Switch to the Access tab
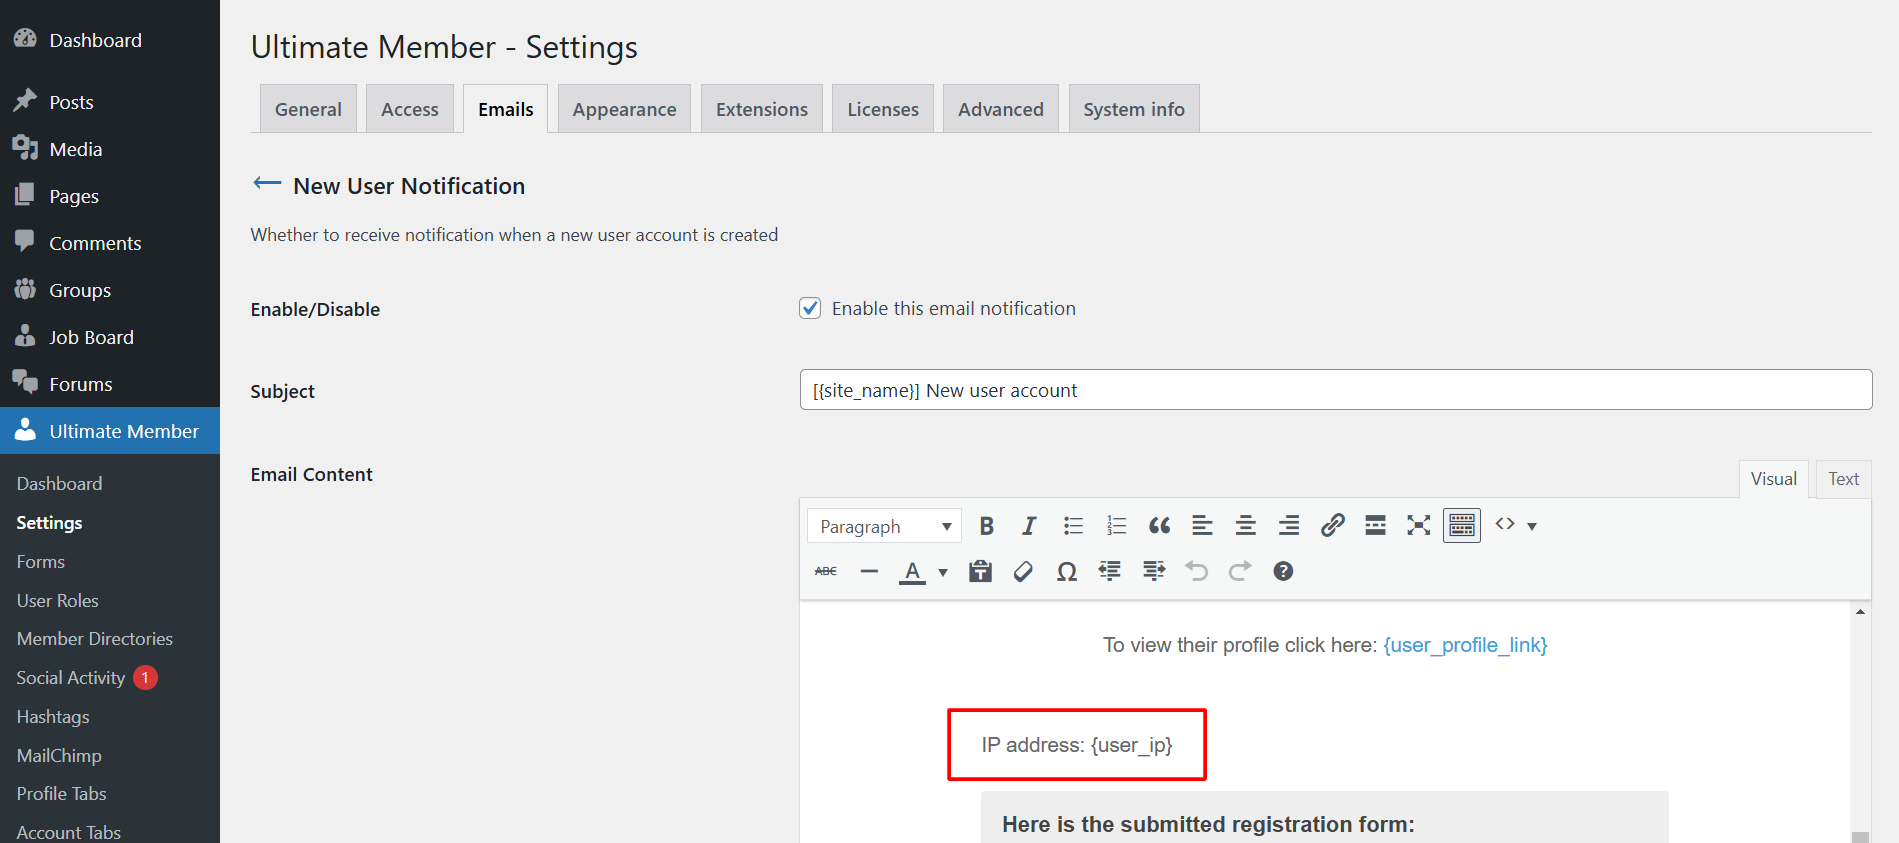 pyautogui.click(x=410, y=109)
